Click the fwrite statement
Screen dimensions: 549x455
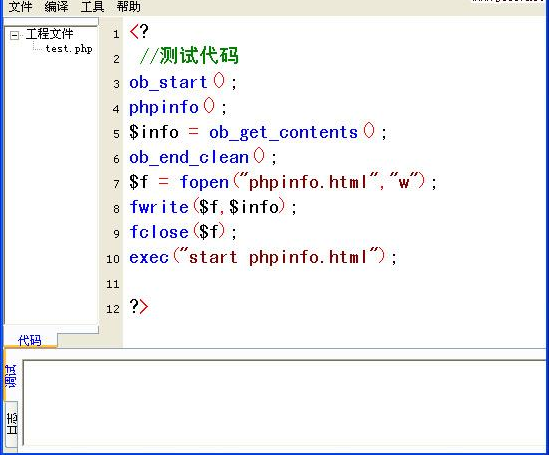click(x=213, y=207)
